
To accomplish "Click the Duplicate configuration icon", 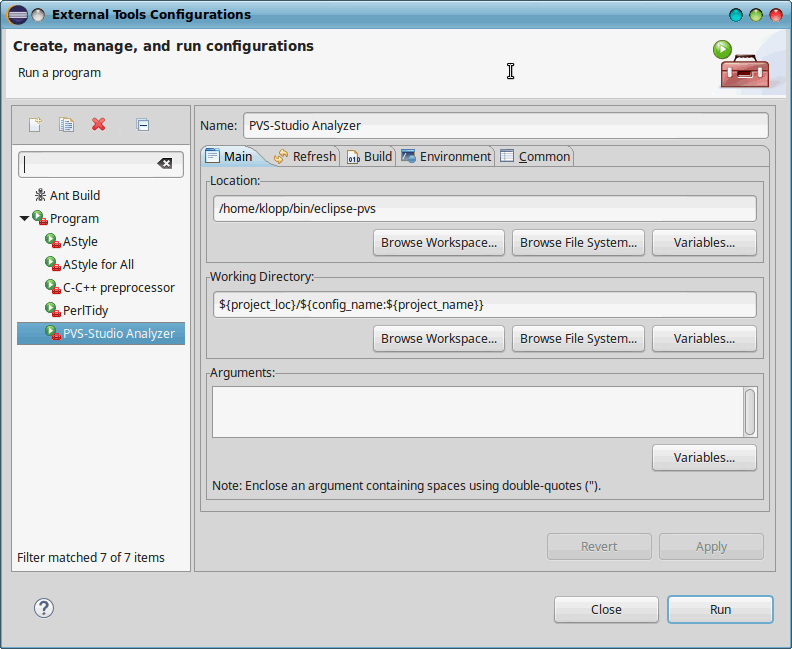I will click(x=66, y=124).
